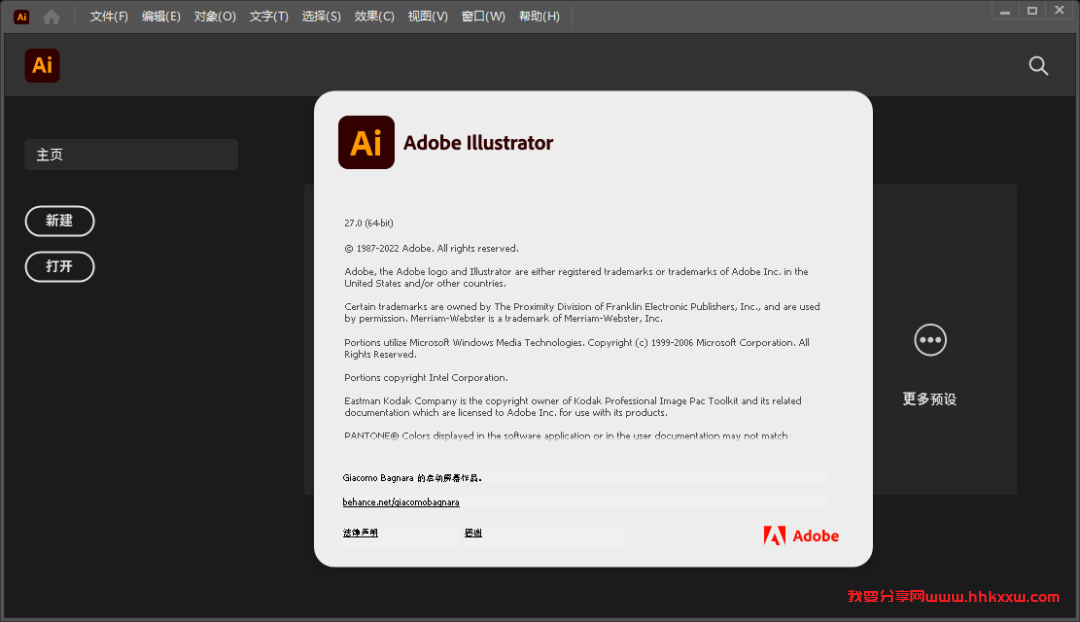Open the 视图(V) menu
Image resolution: width=1080 pixels, height=622 pixels.
(x=428, y=17)
